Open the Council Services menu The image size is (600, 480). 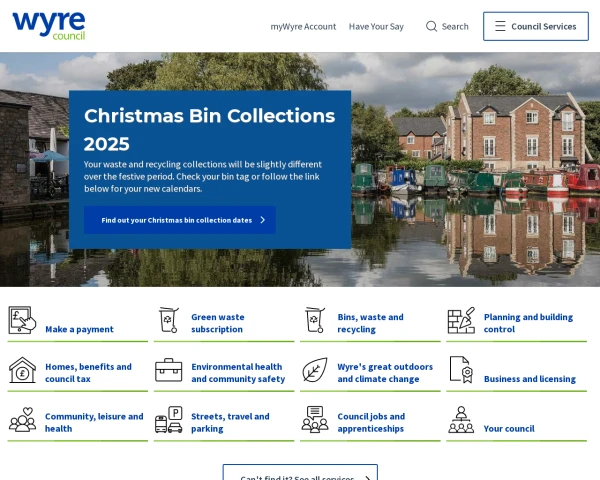click(x=536, y=26)
